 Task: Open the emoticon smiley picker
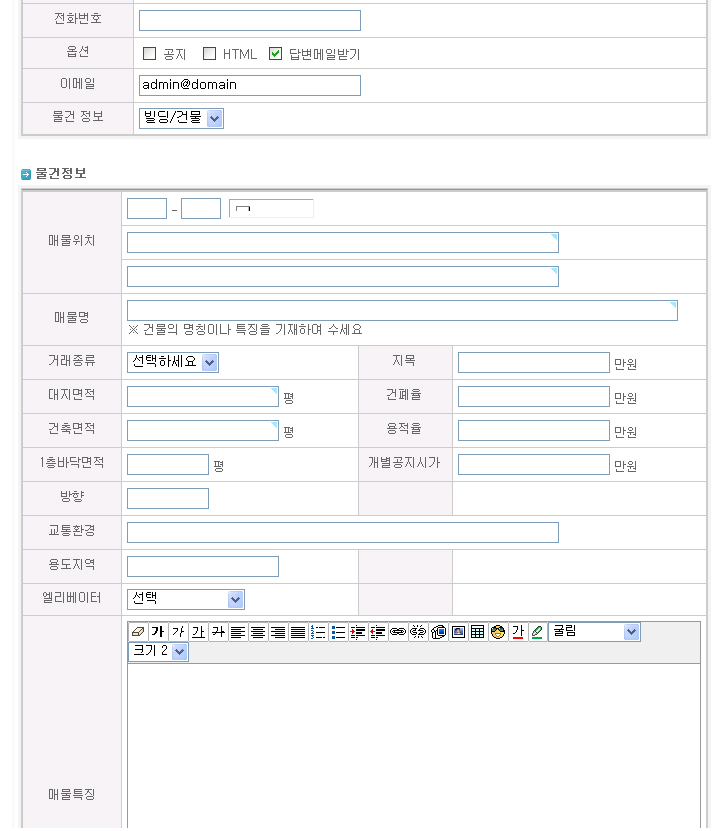pos(498,632)
